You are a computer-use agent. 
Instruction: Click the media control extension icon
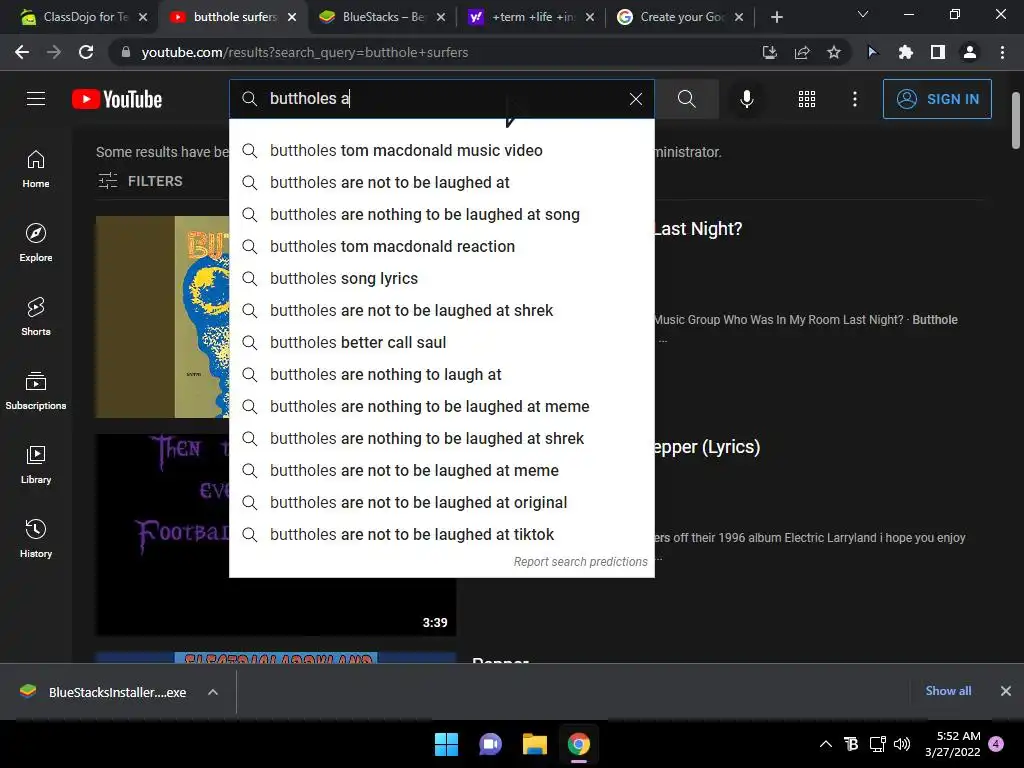click(872, 52)
